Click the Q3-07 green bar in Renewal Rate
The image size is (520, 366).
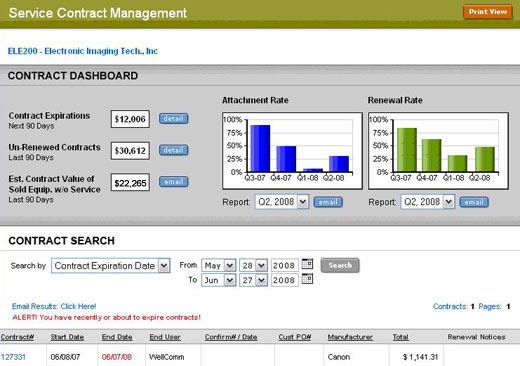407,150
